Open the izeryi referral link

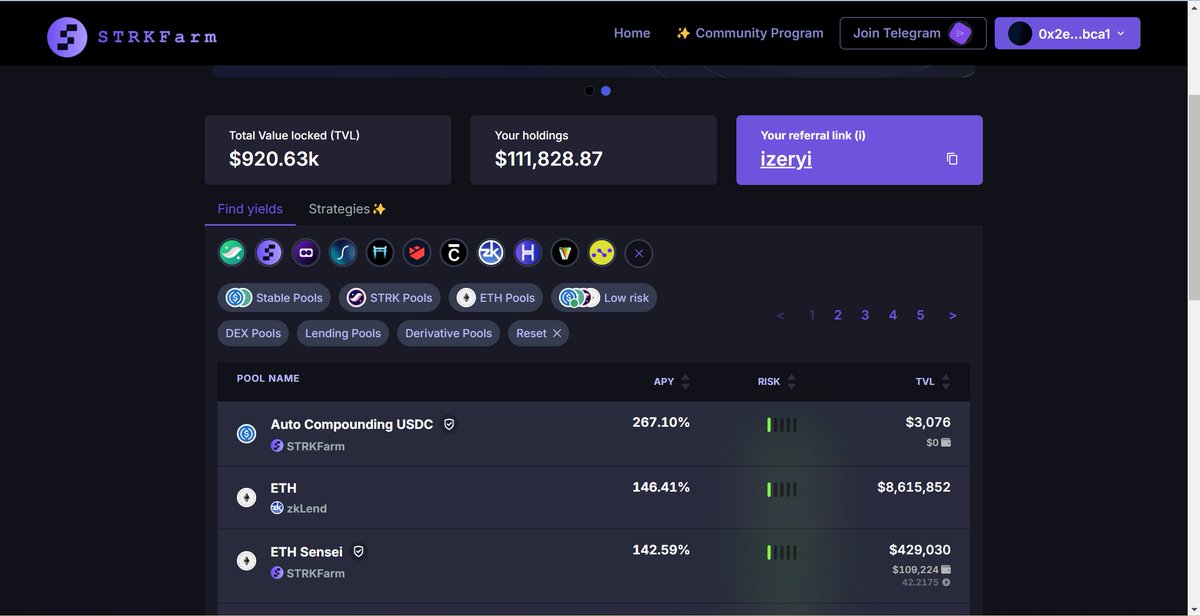(x=787, y=158)
